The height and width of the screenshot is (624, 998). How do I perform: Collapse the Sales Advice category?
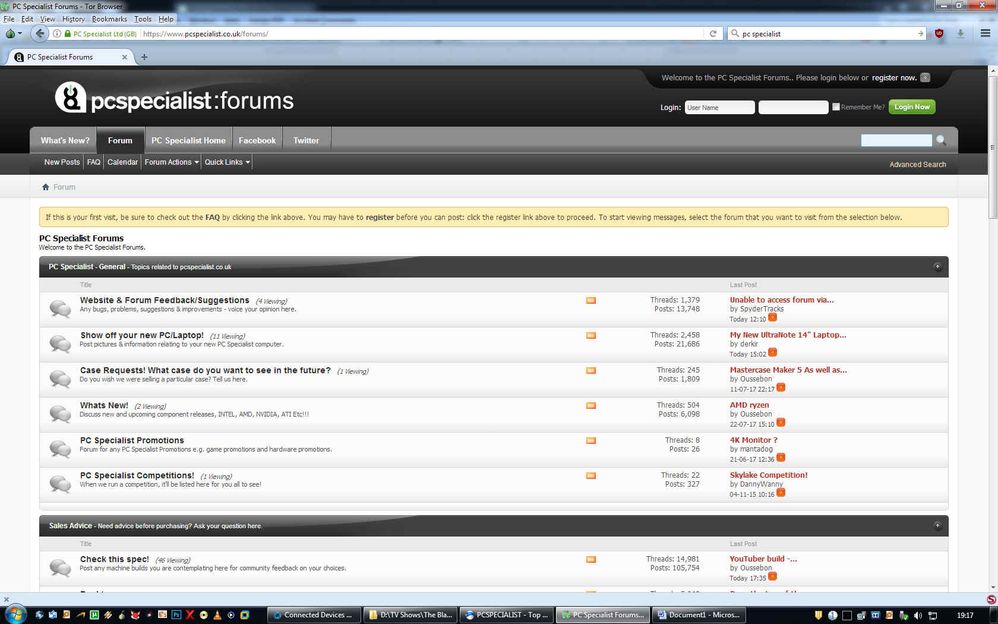point(937,525)
